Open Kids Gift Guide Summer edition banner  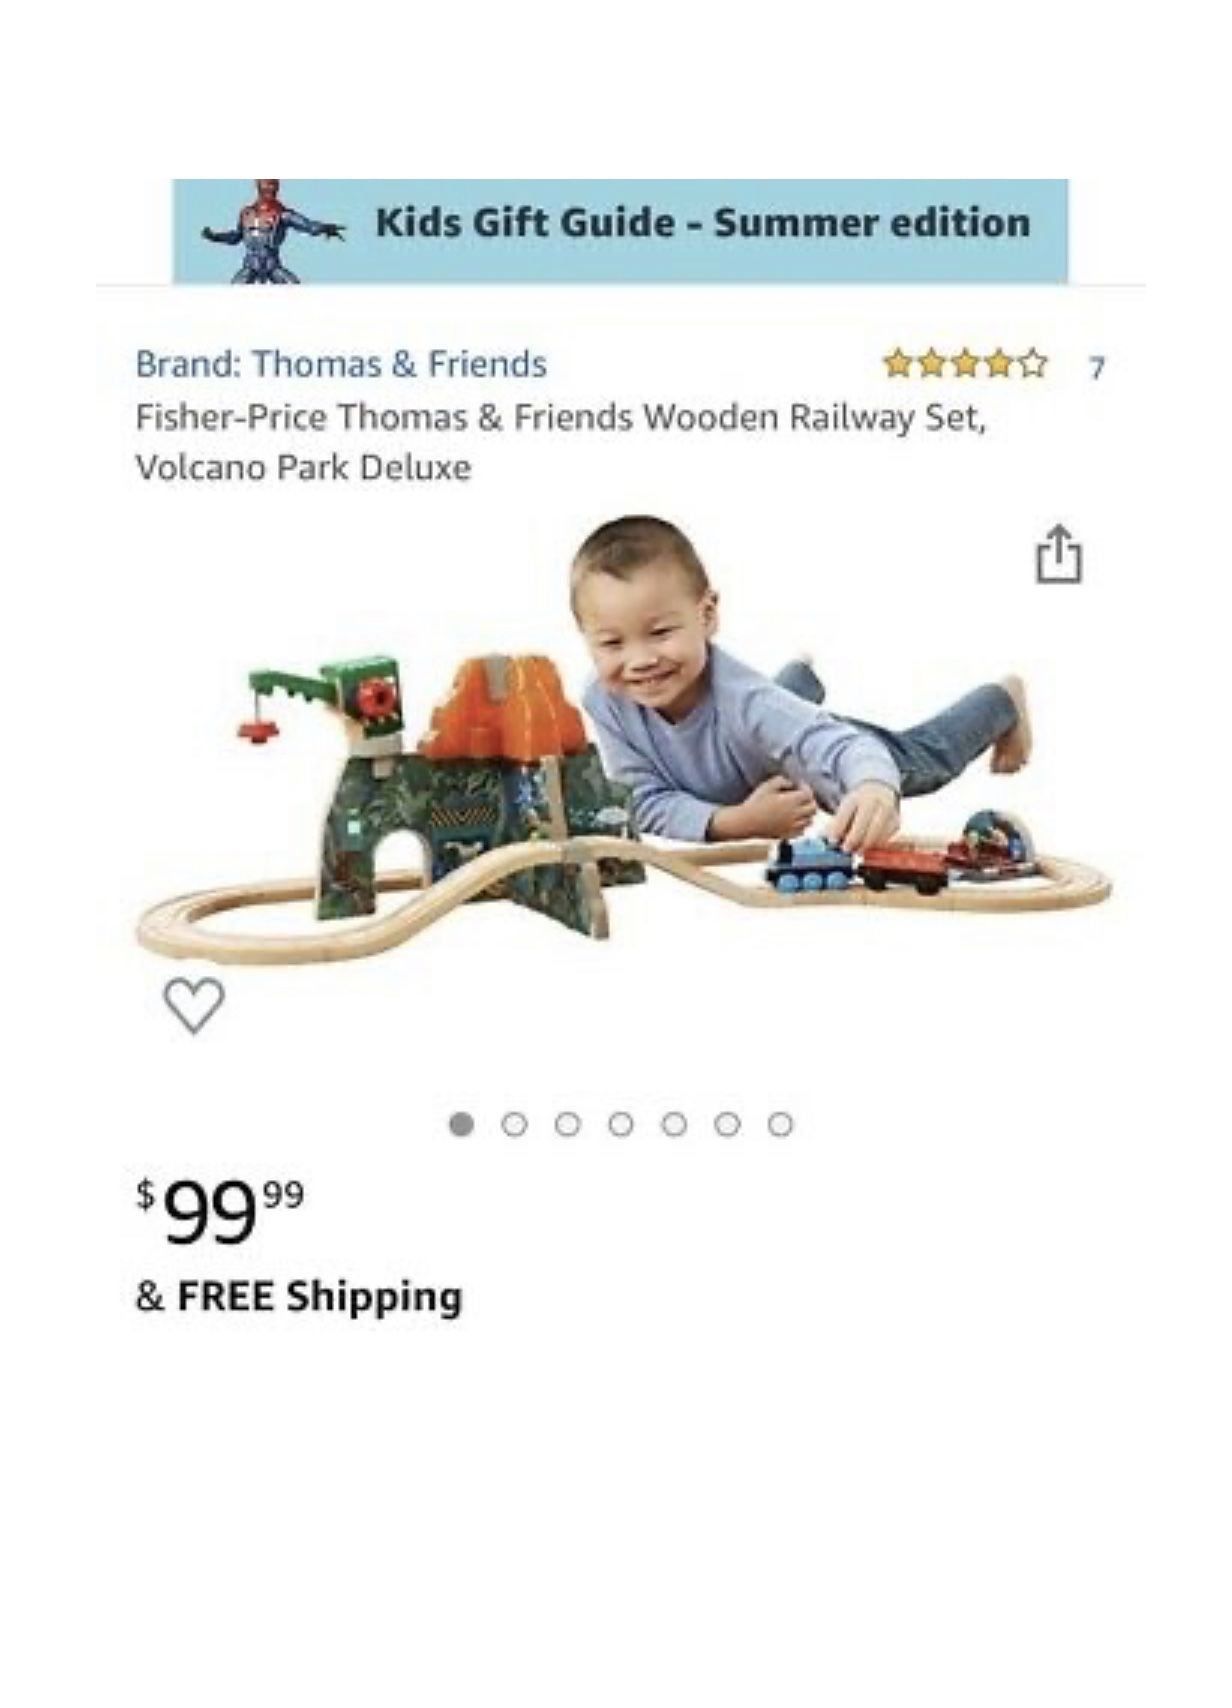tap(620, 231)
